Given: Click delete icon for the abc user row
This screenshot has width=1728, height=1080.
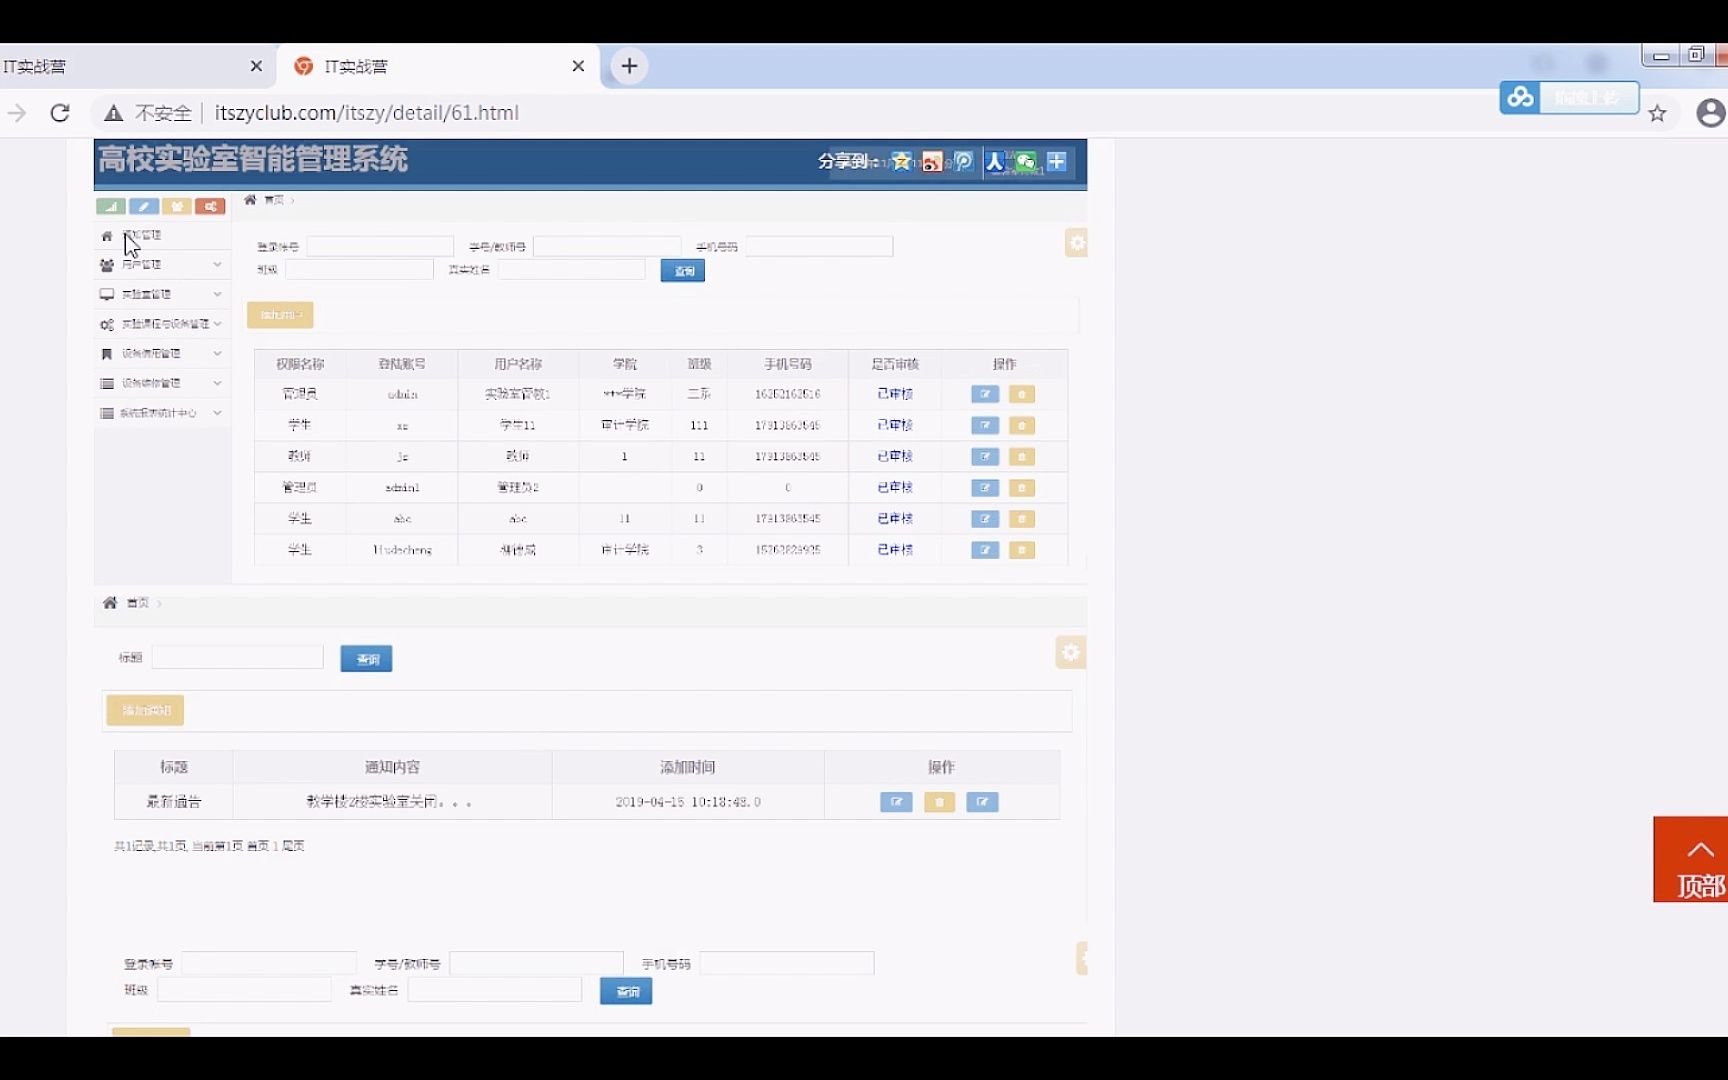Looking at the screenshot, I should click(1022, 518).
